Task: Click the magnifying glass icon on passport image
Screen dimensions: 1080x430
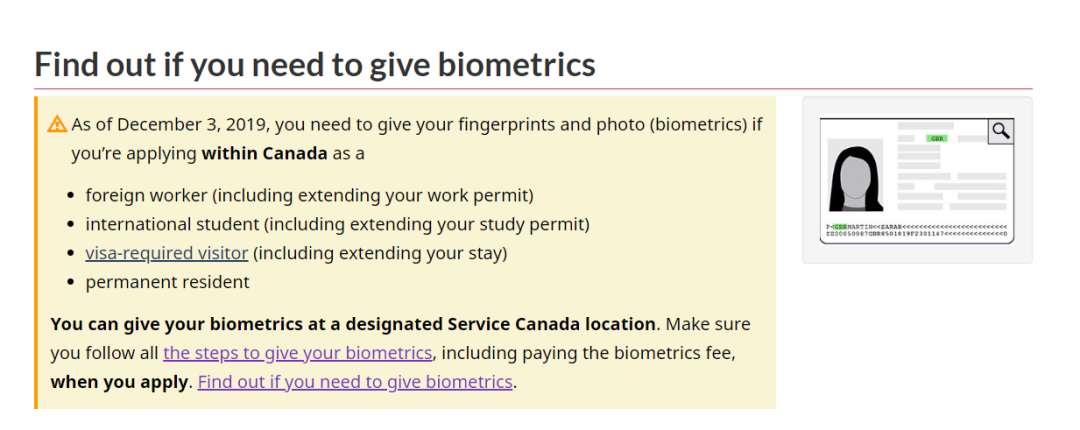Action: [x=1000, y=131]
